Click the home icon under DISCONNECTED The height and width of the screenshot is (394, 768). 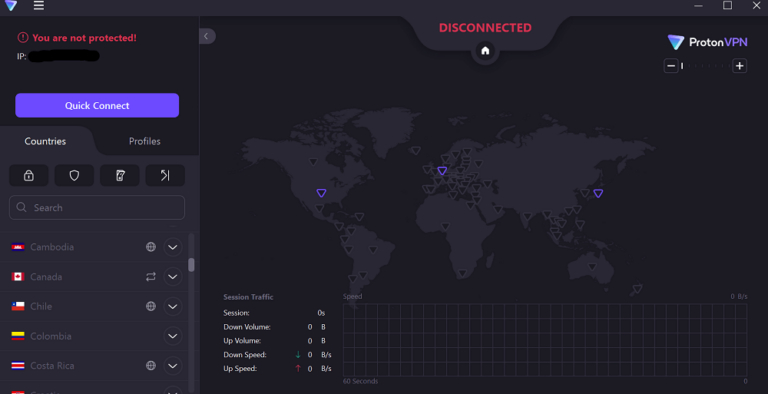[x=485, y=51]
